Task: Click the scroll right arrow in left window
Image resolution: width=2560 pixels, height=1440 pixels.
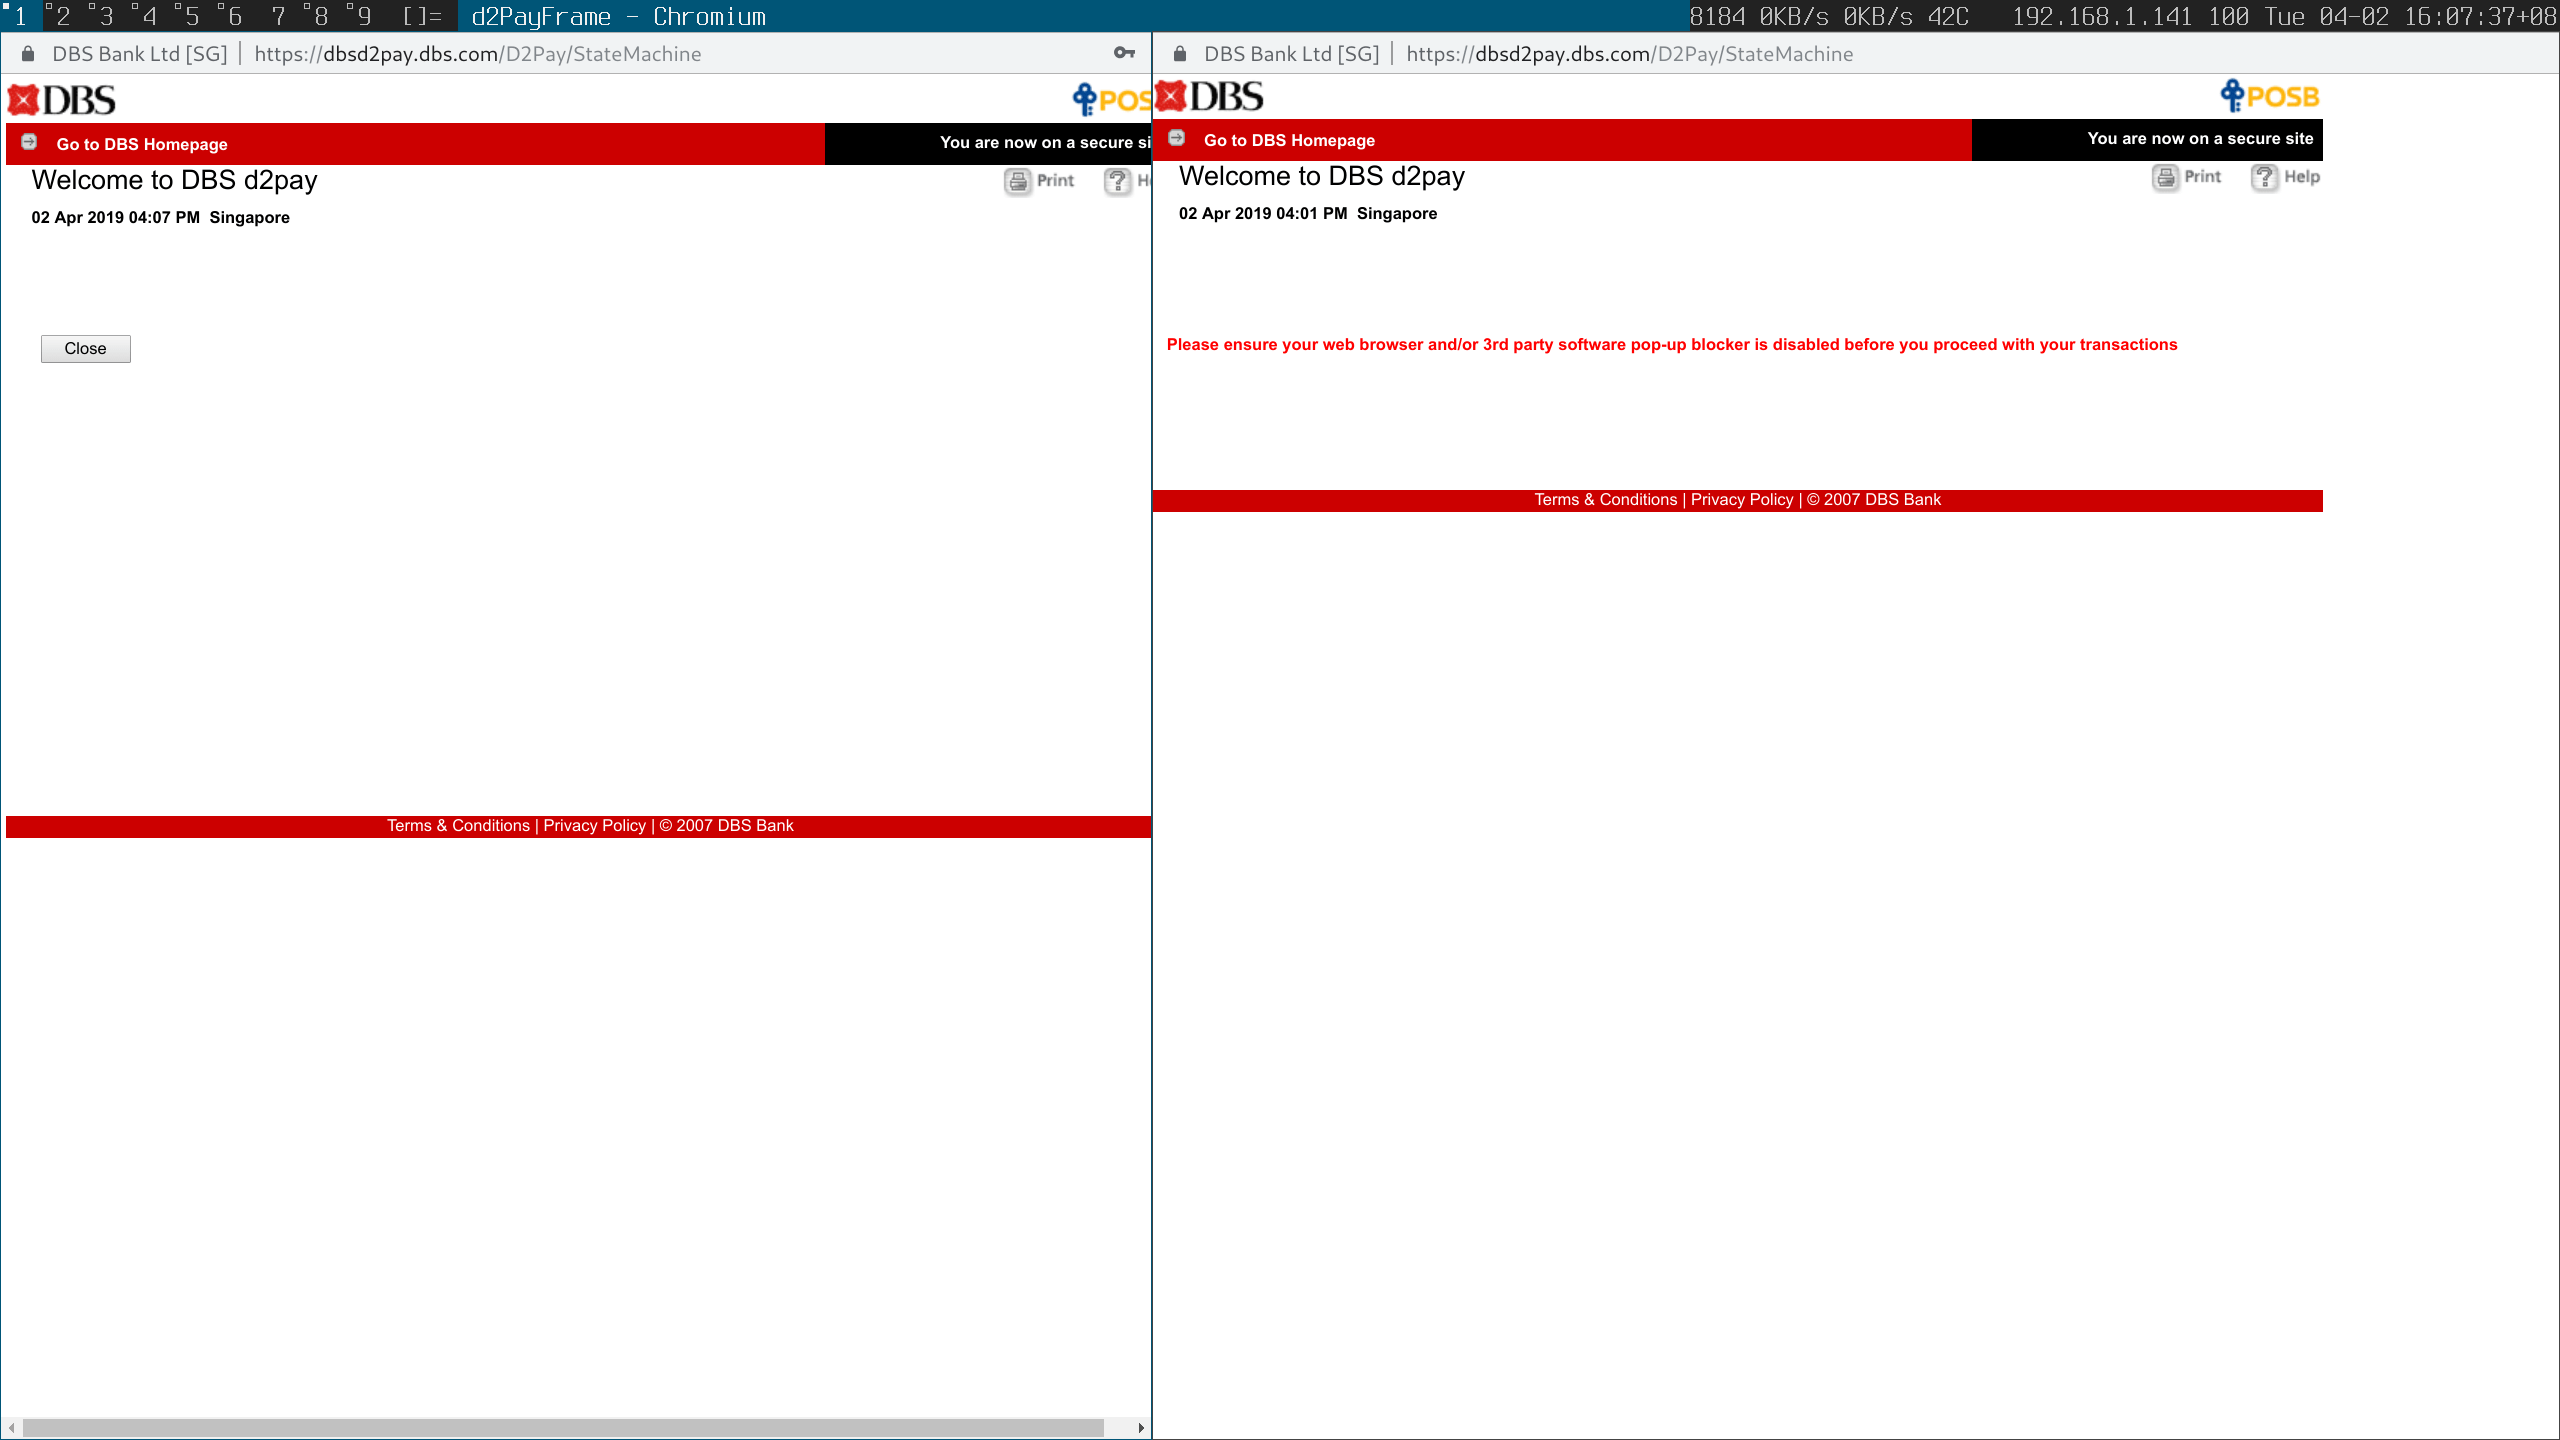Action: point(1141,1428)
